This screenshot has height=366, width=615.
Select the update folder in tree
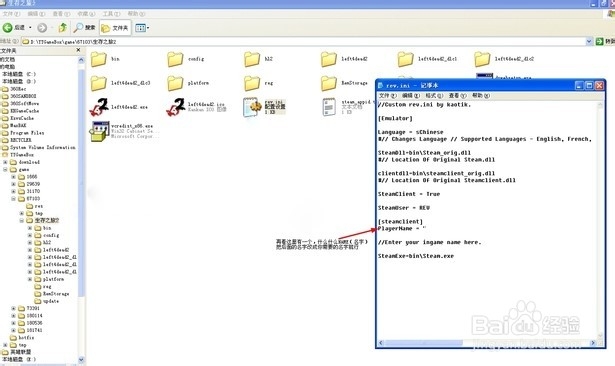click(x=51, y=301)
